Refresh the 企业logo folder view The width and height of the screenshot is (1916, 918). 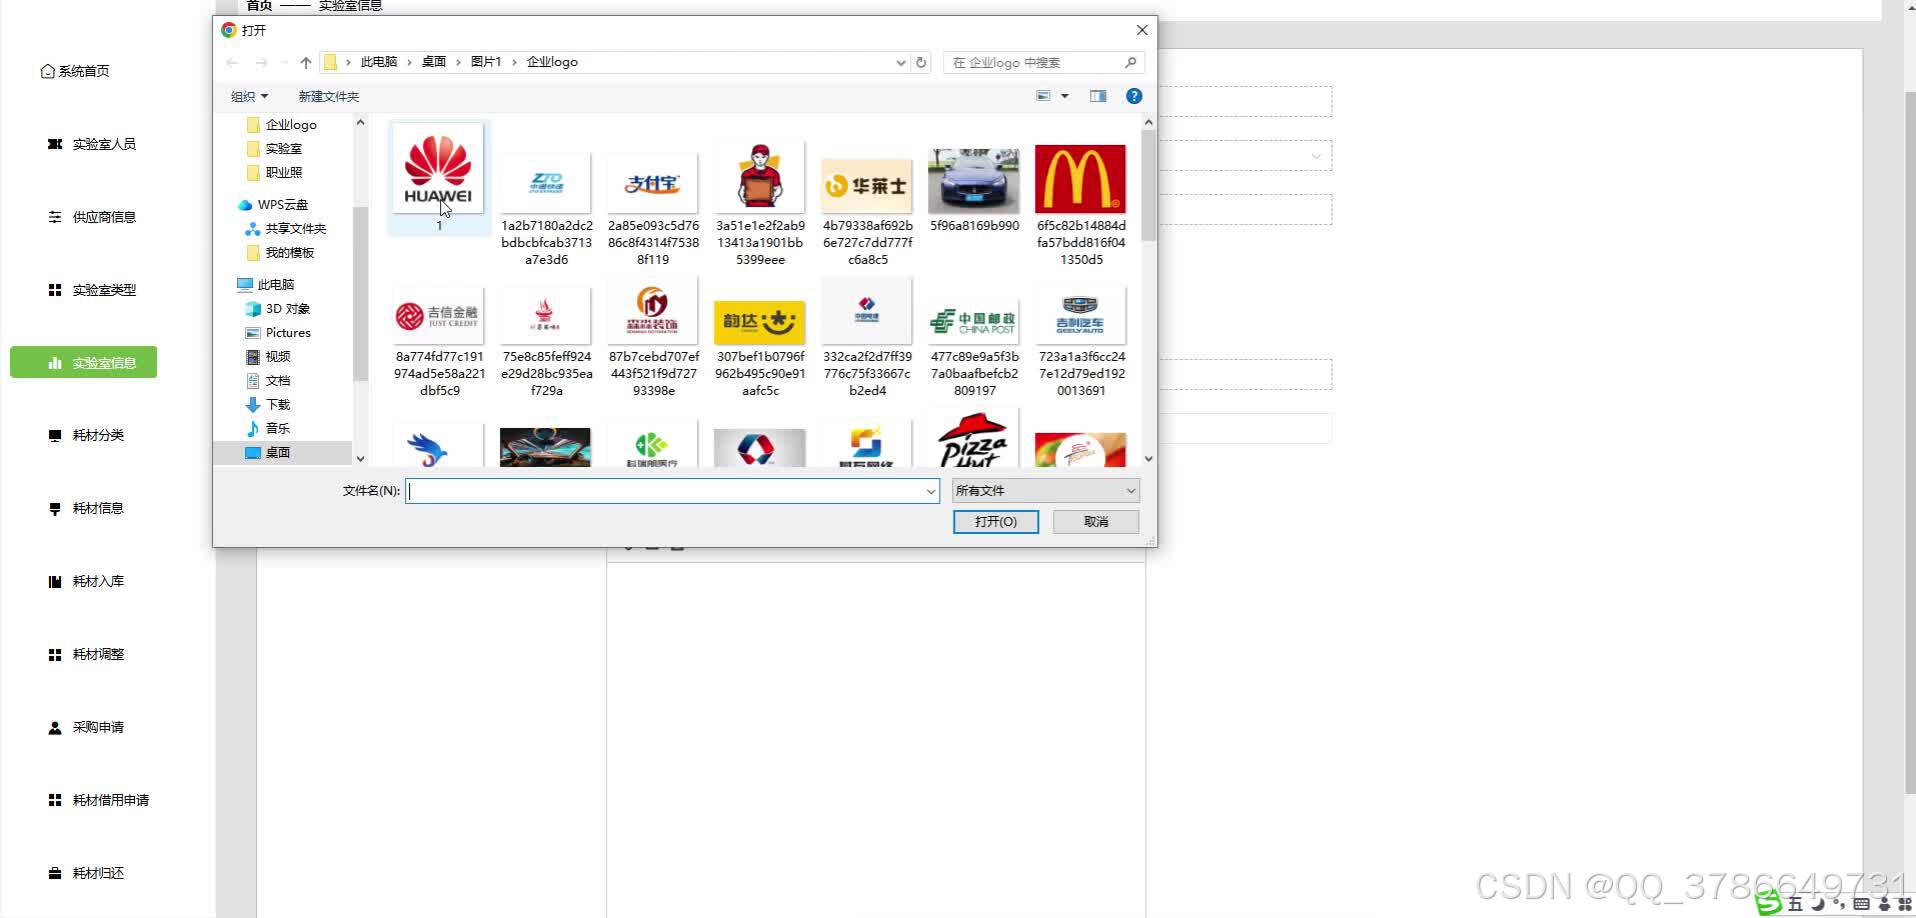(x=921, y=62)
